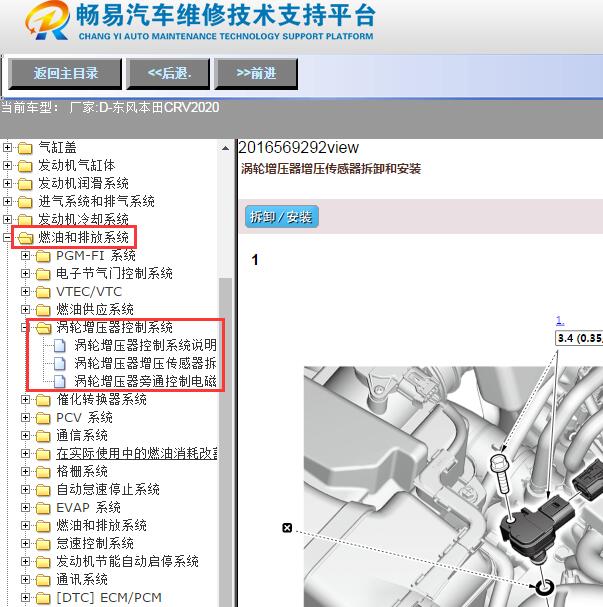Viewport: 603px width, 607px height.
Task: Select the 格栅系统 tree label
Action: click(x=82, y=472)
